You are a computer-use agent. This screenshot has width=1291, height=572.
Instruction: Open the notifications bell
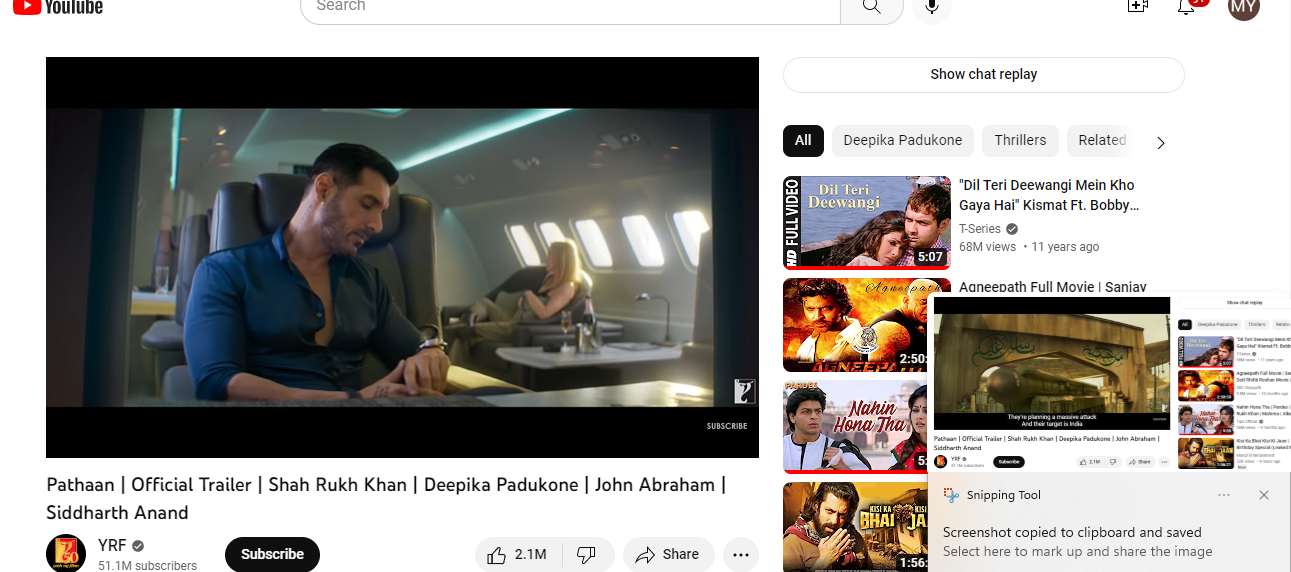[1187, 6]
